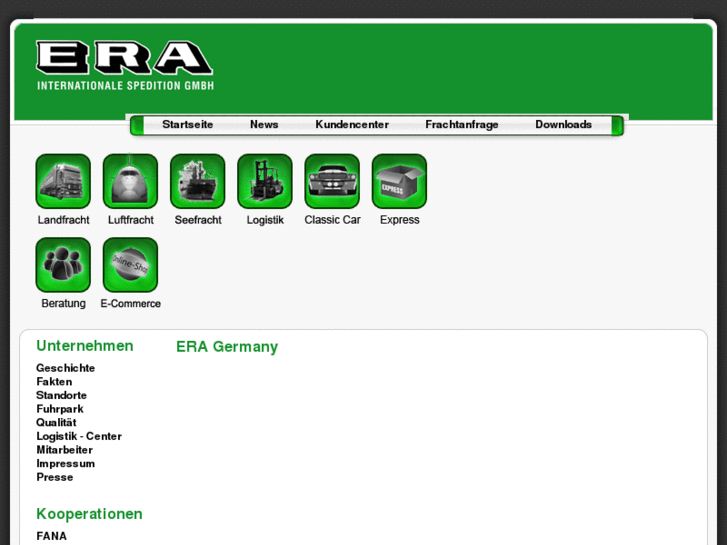Open the Classic Car icon
Image resolution: width=727 pixels, height=545 pixels.
point(332,181)
